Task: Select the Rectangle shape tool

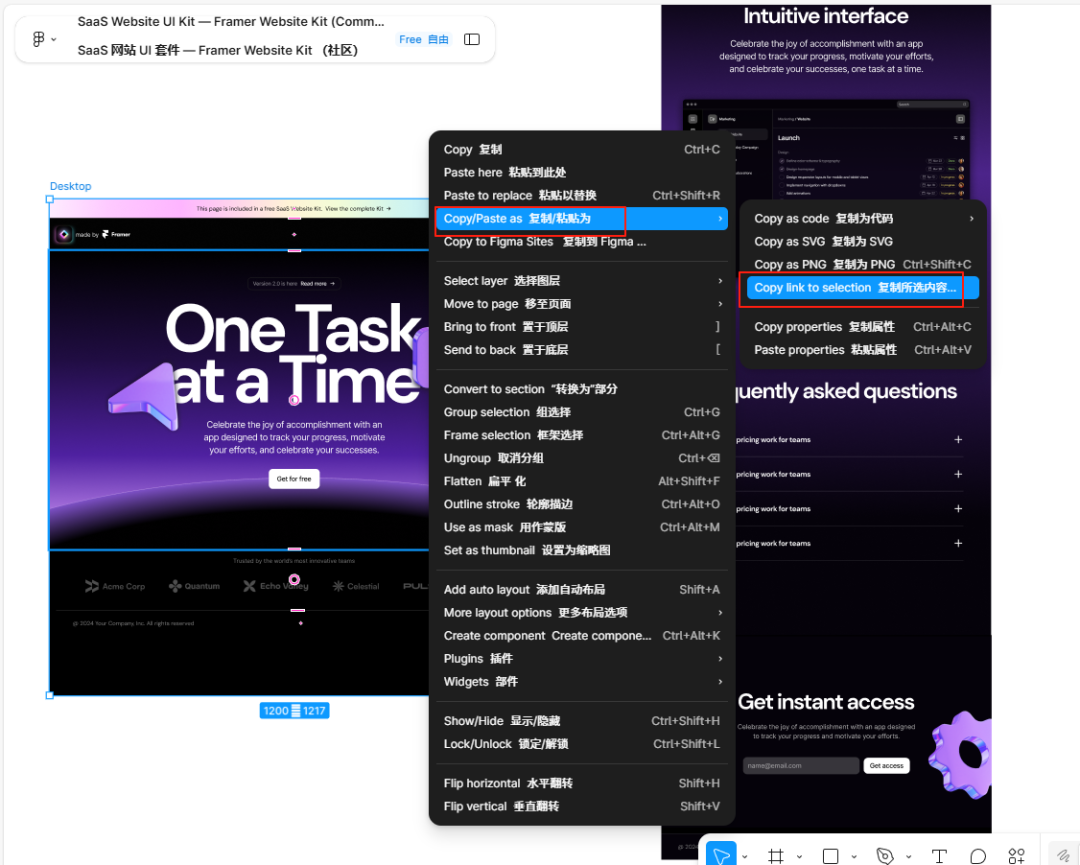Action: click(x=830, y=855)
